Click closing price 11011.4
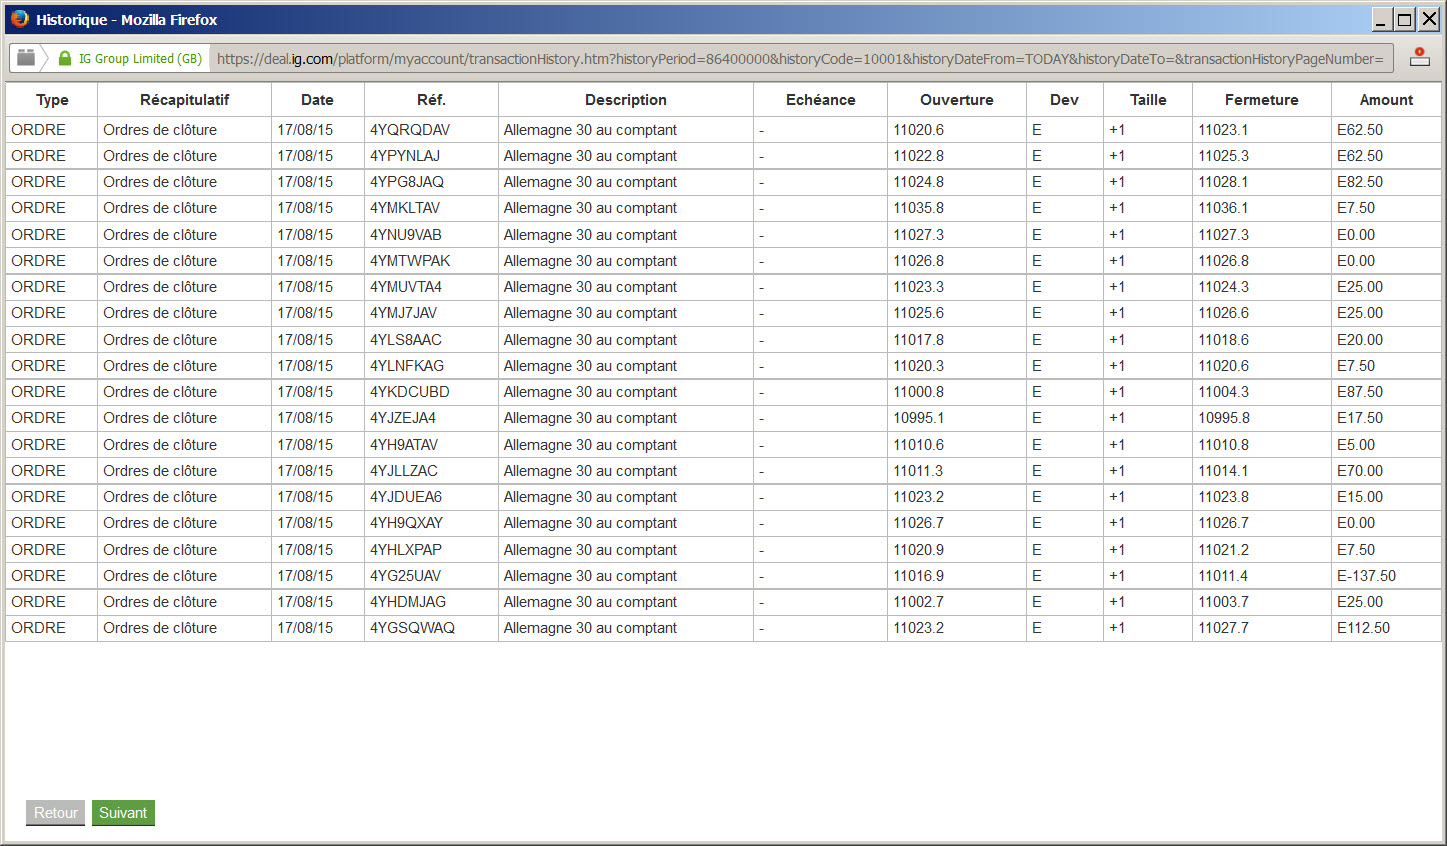 (x=1224, y=576)
